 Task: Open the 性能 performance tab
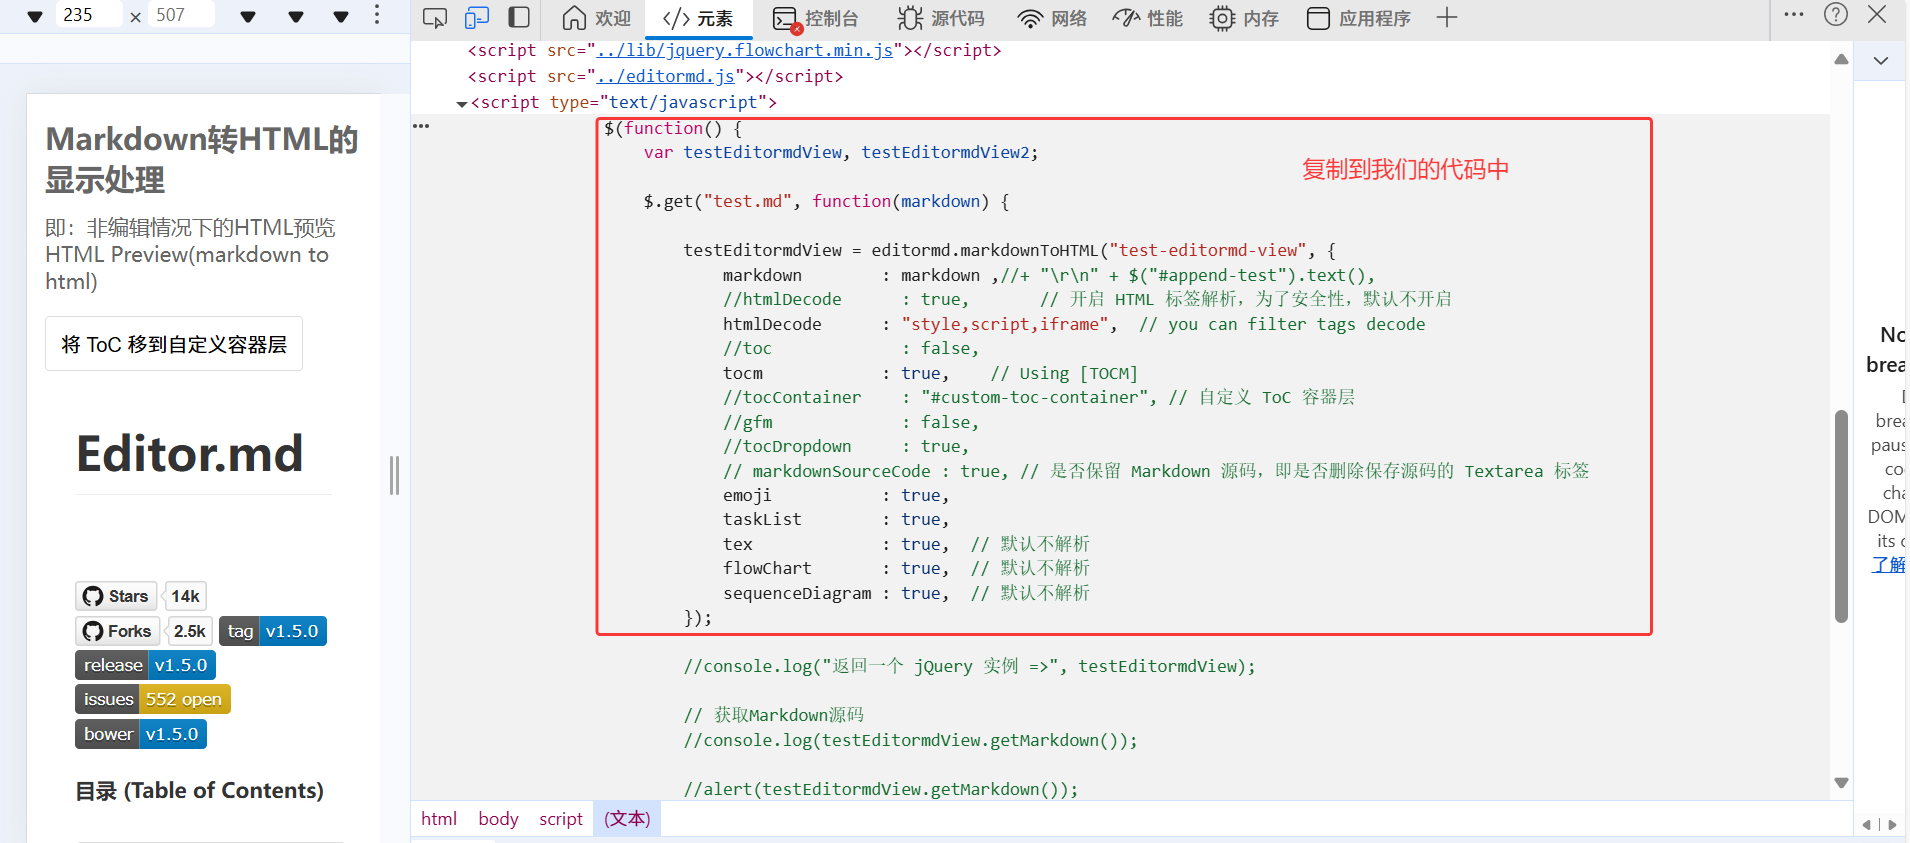click(1148, 18)
